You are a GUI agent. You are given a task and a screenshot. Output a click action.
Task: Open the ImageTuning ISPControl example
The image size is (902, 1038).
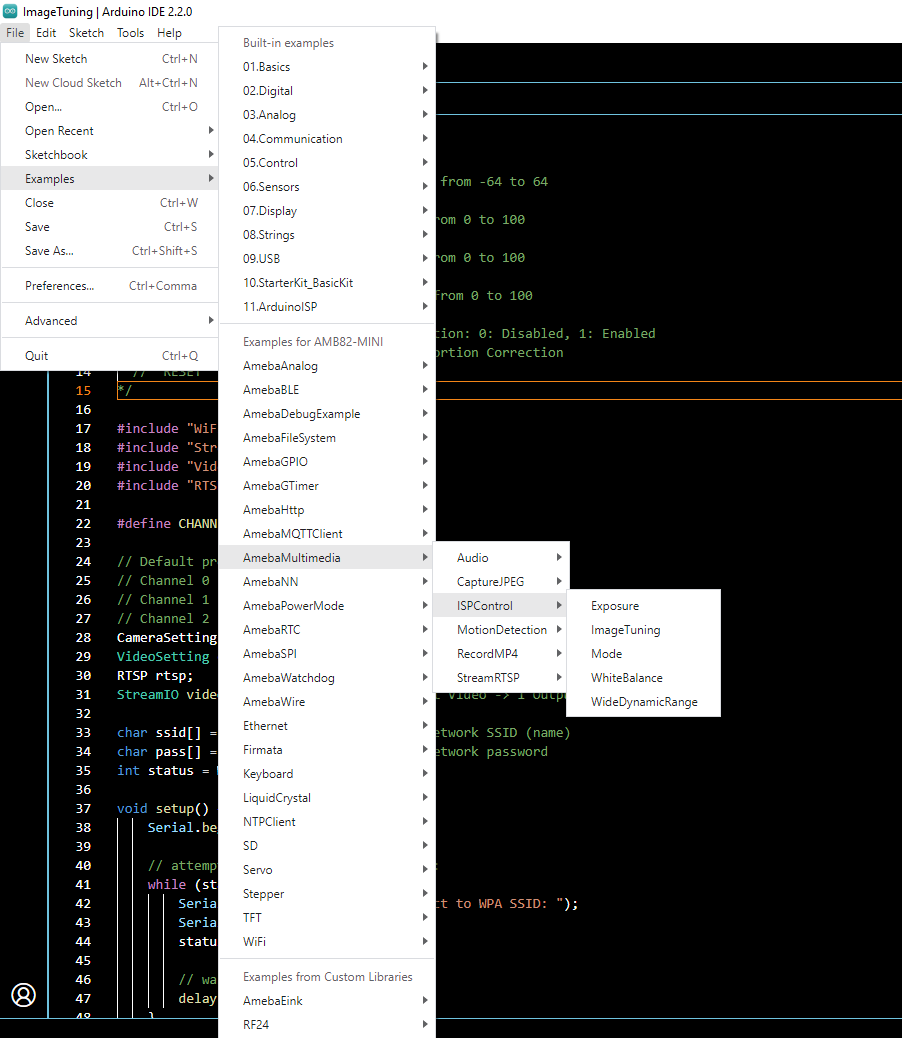[x=625, y=630]
